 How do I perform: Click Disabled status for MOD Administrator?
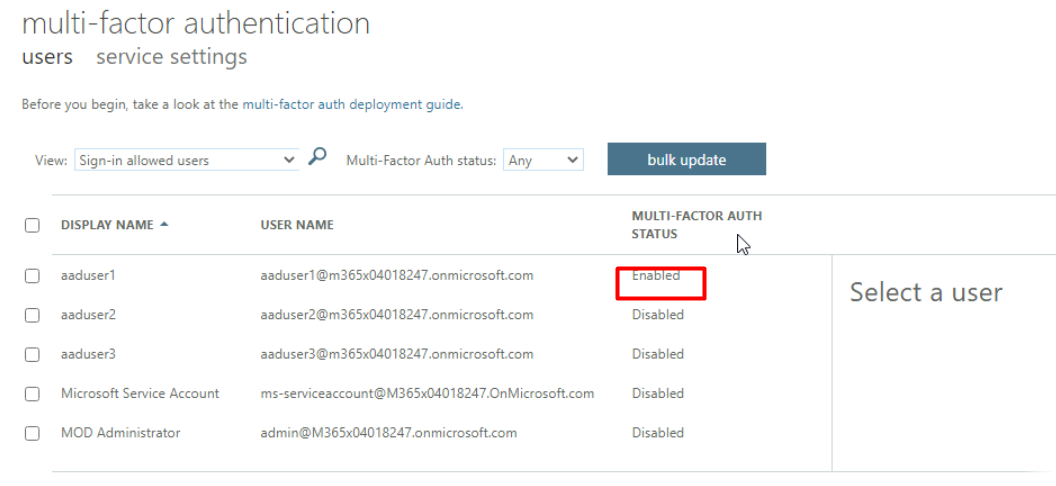click(x=658, y=433)
